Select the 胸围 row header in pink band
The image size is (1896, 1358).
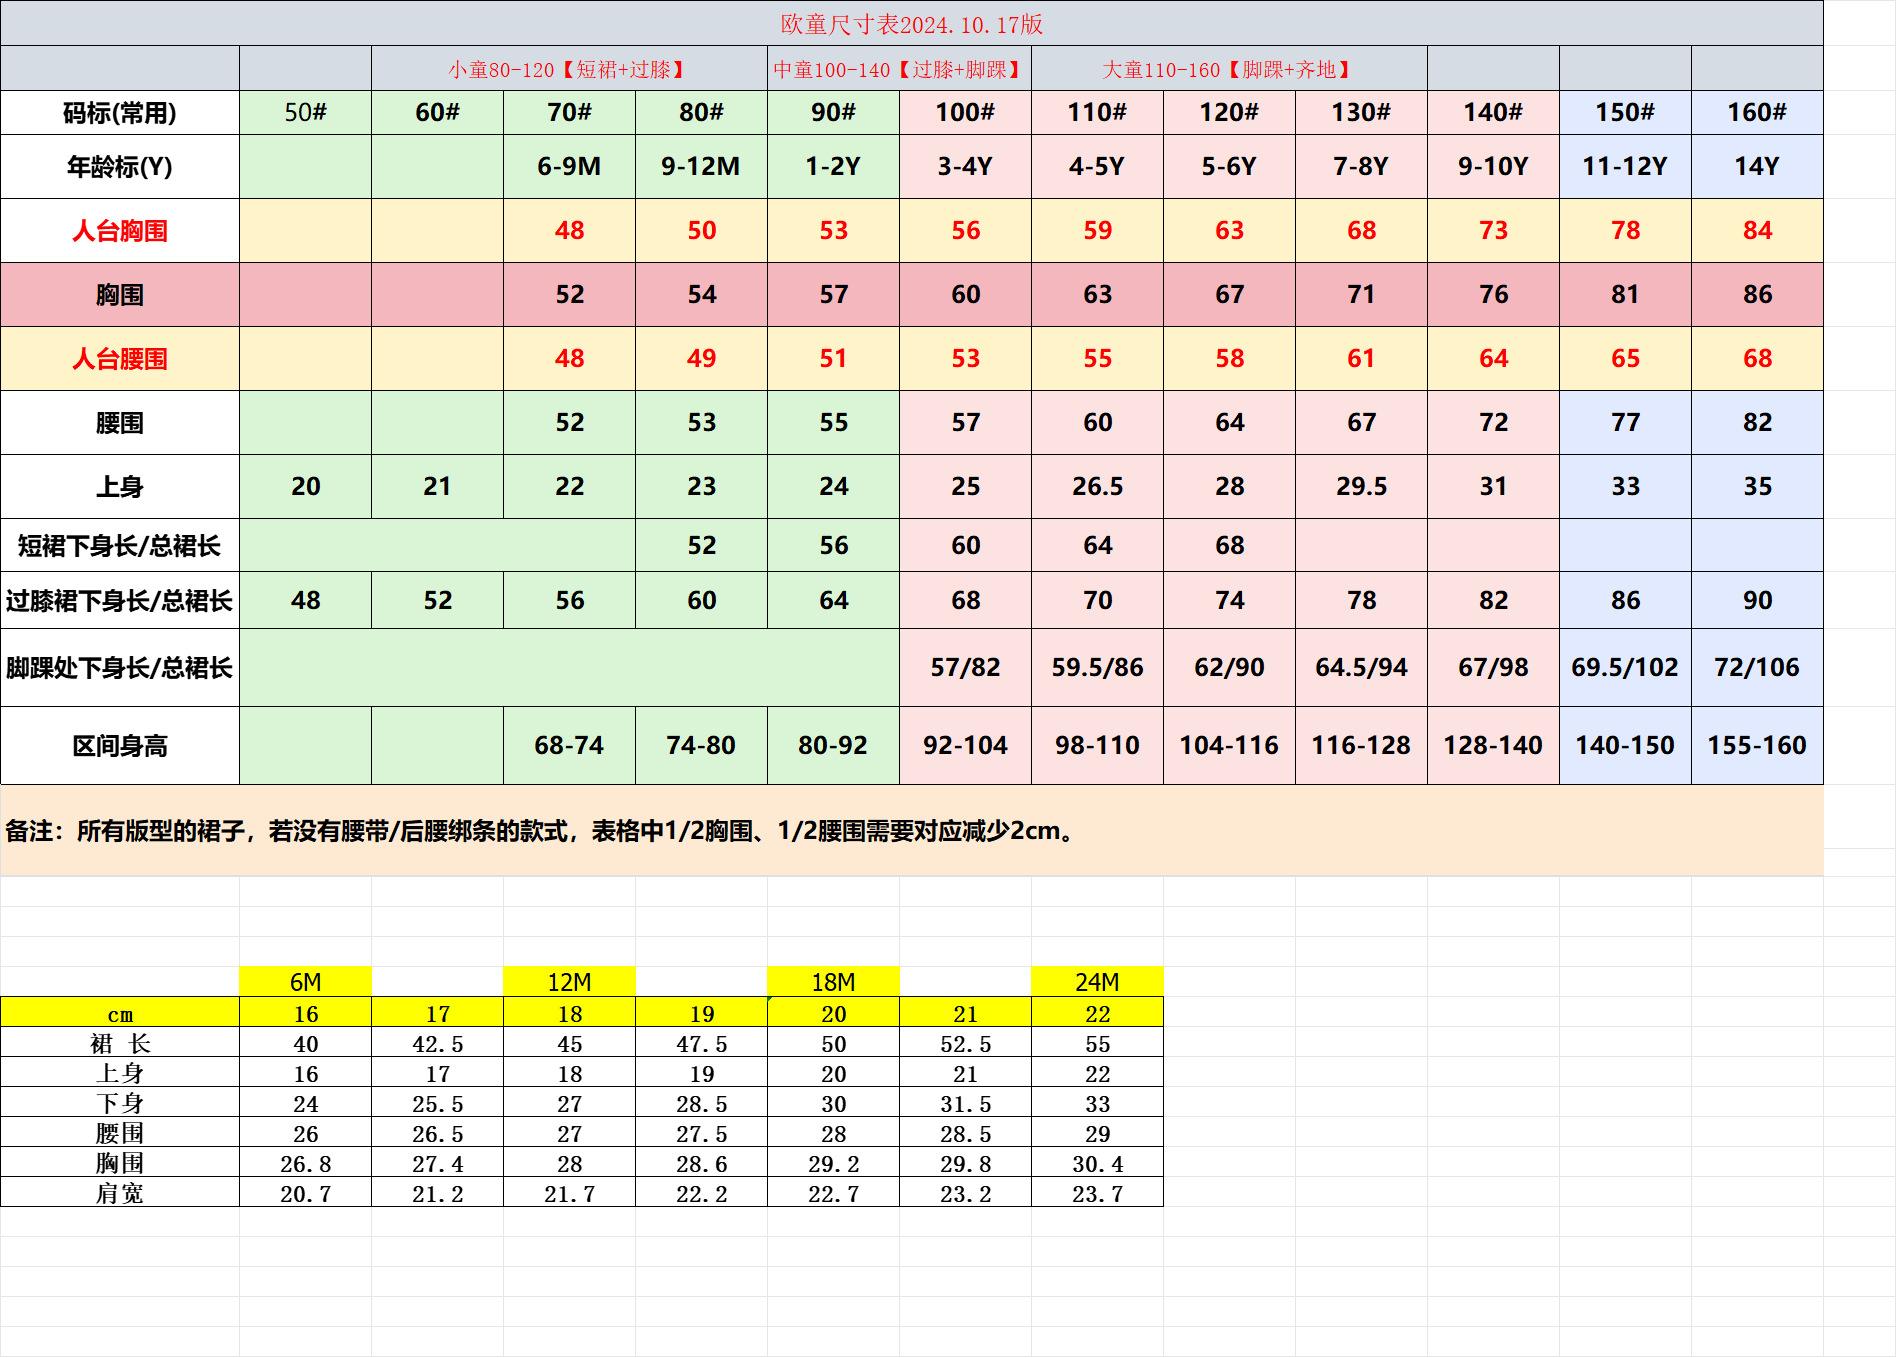pos(119,295)
